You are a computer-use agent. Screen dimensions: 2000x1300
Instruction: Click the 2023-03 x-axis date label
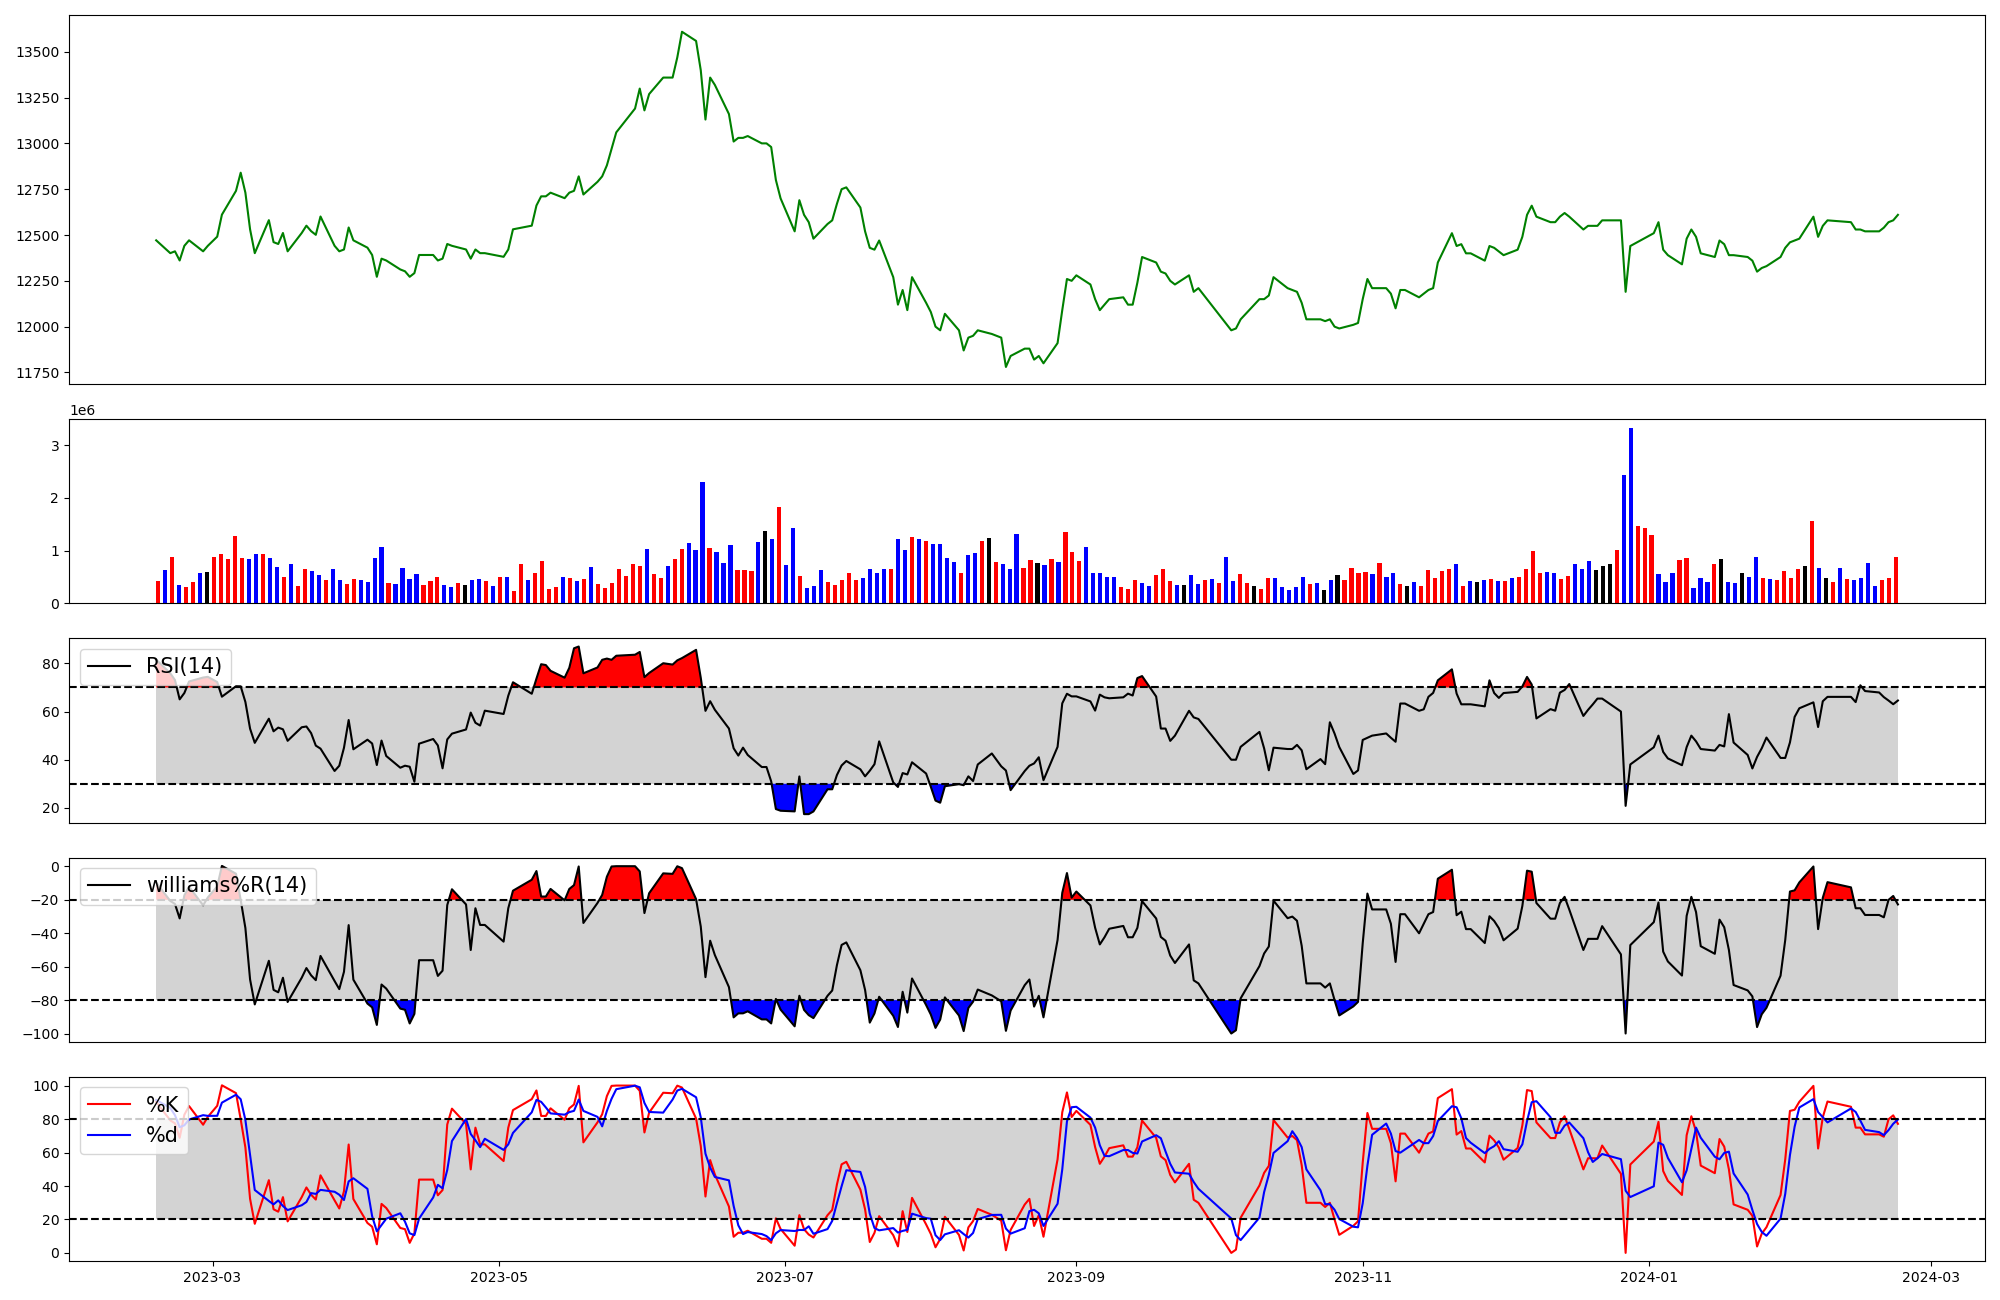(x=212, y=1277)
